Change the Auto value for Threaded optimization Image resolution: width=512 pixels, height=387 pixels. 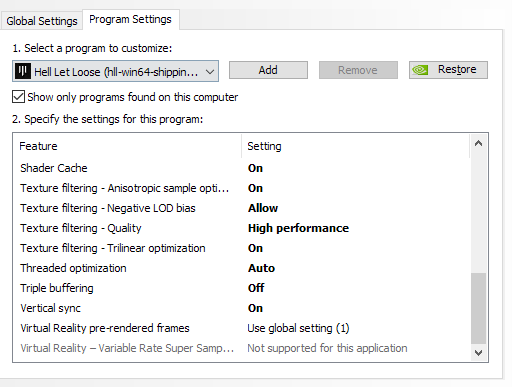pos(261,268)
